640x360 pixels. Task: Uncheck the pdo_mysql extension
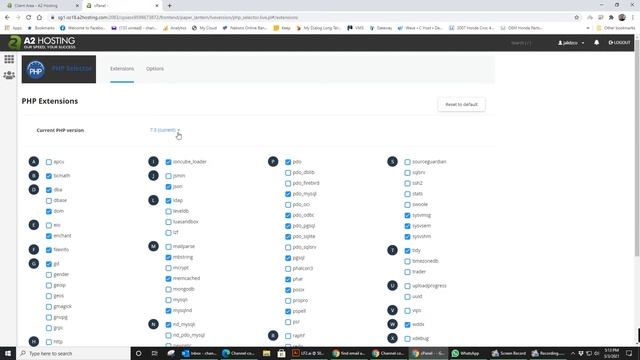[288, 194]
